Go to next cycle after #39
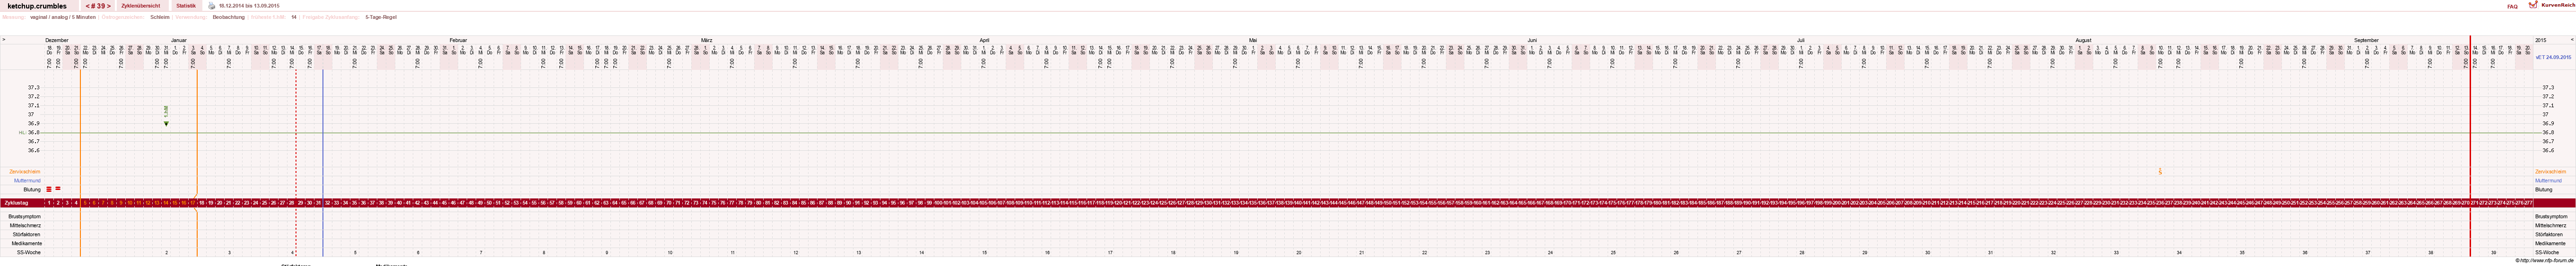The width and height of the screenshot is (2576, 266). pyautogui.click(x=109, y=6)
